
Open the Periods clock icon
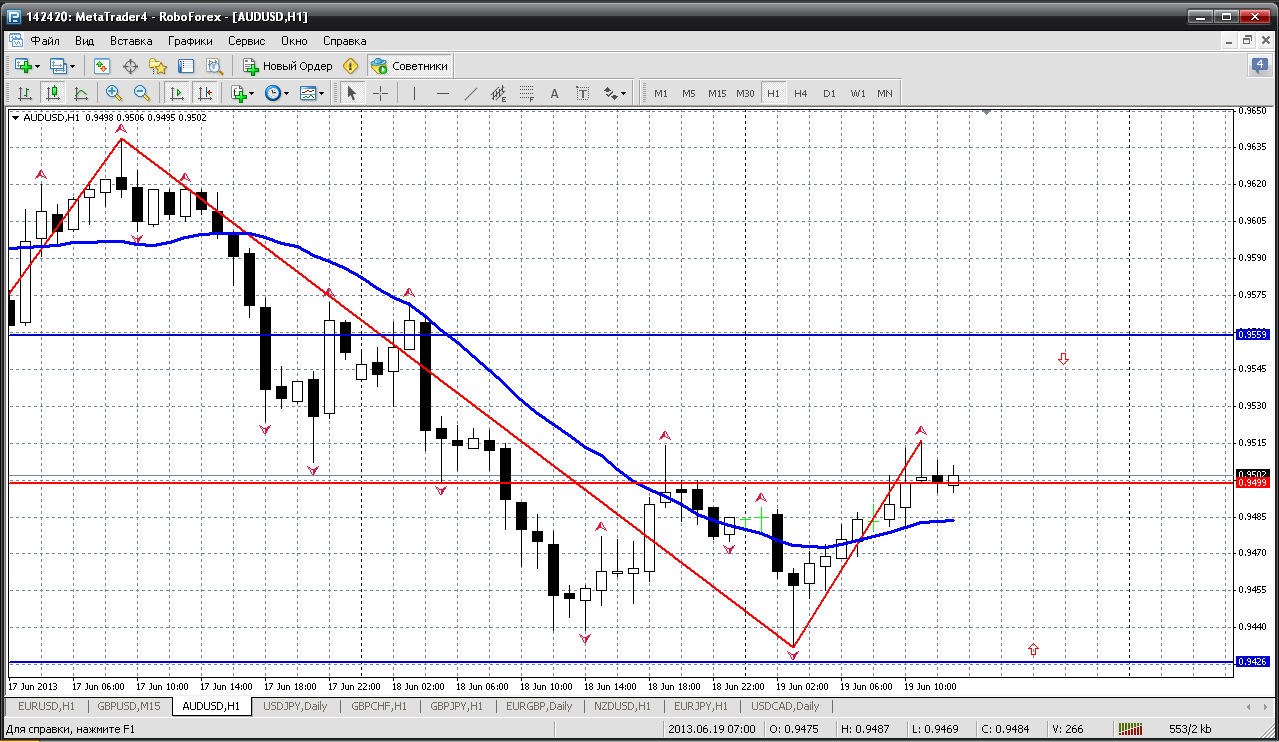(x=273, y=93)
